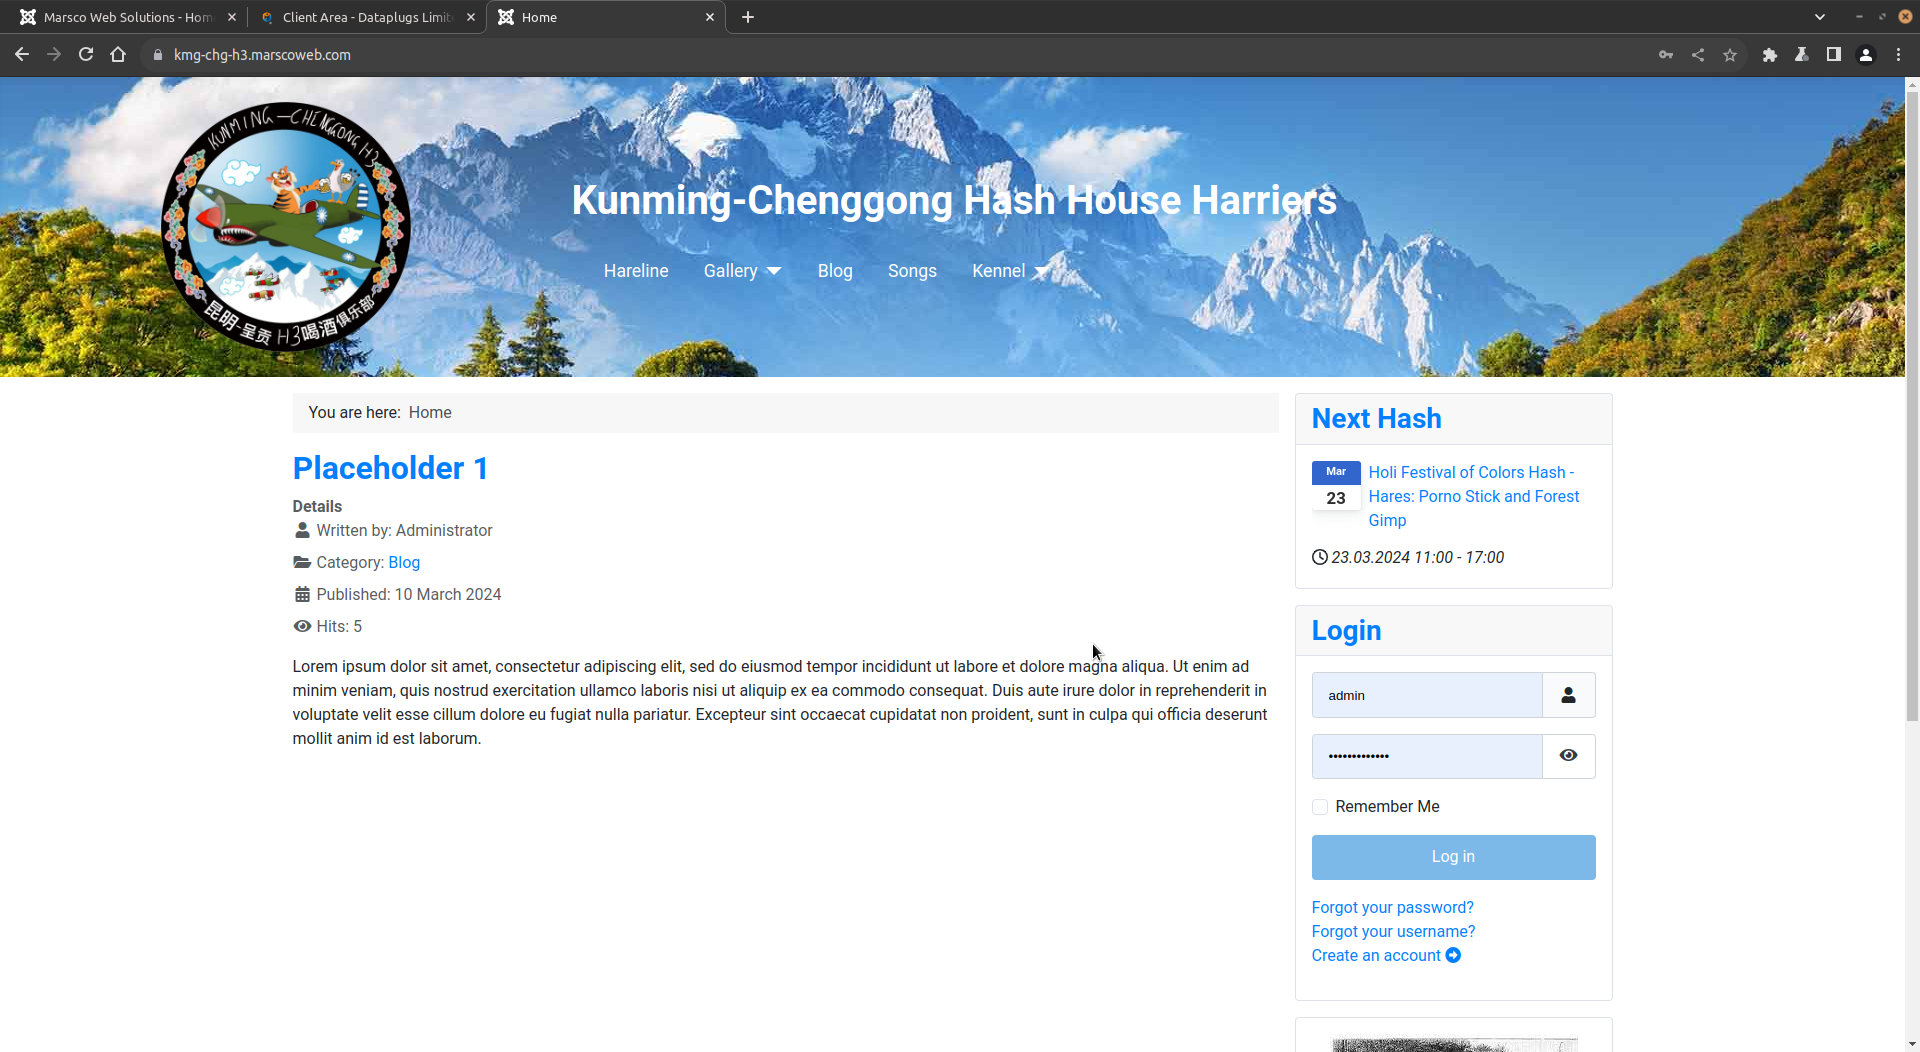View site lock information icon
This screenshot has width=1920, height=1052.
coord(157,55)
